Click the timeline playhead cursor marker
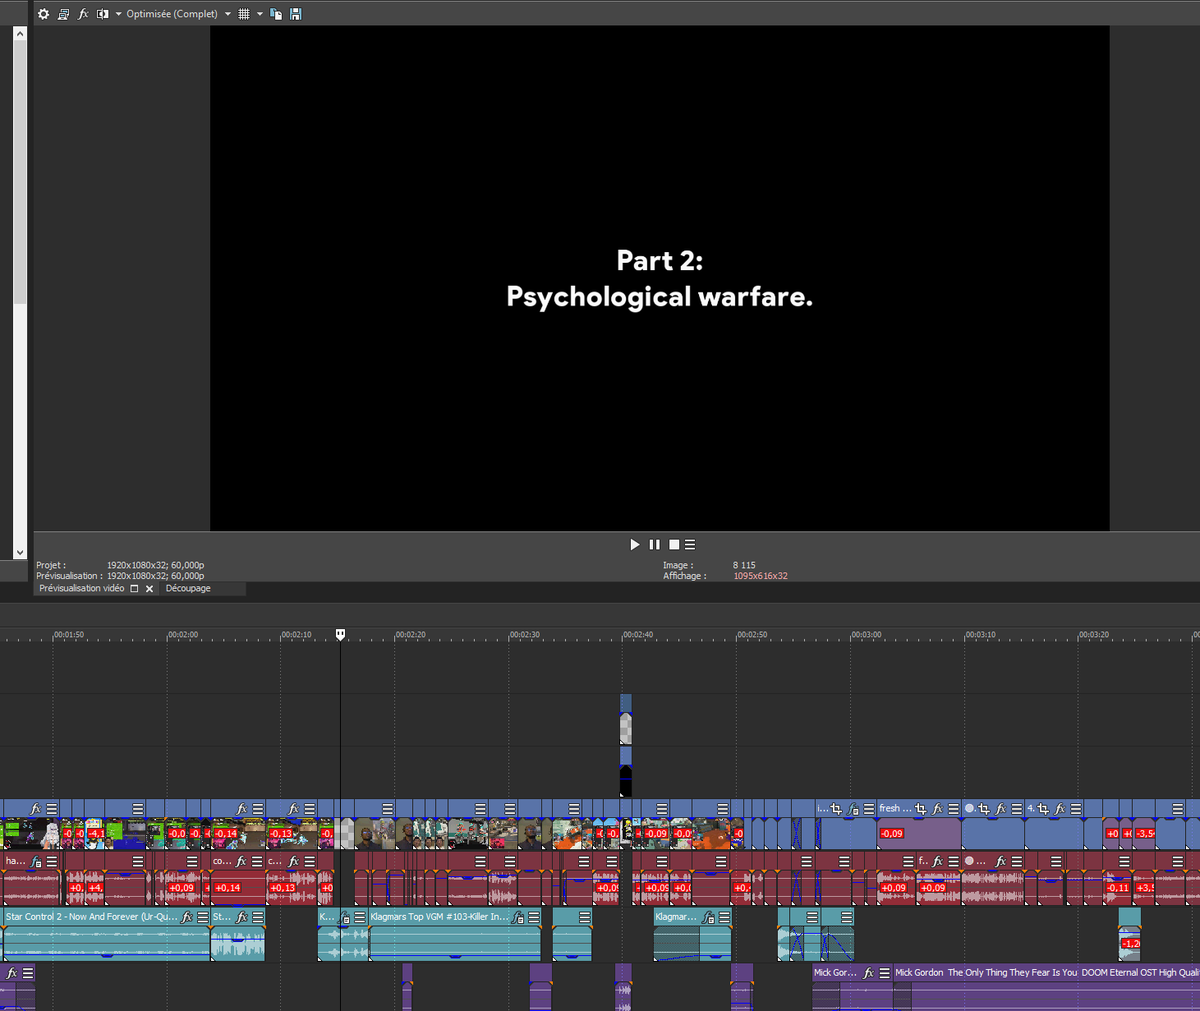 pos(340,634)
